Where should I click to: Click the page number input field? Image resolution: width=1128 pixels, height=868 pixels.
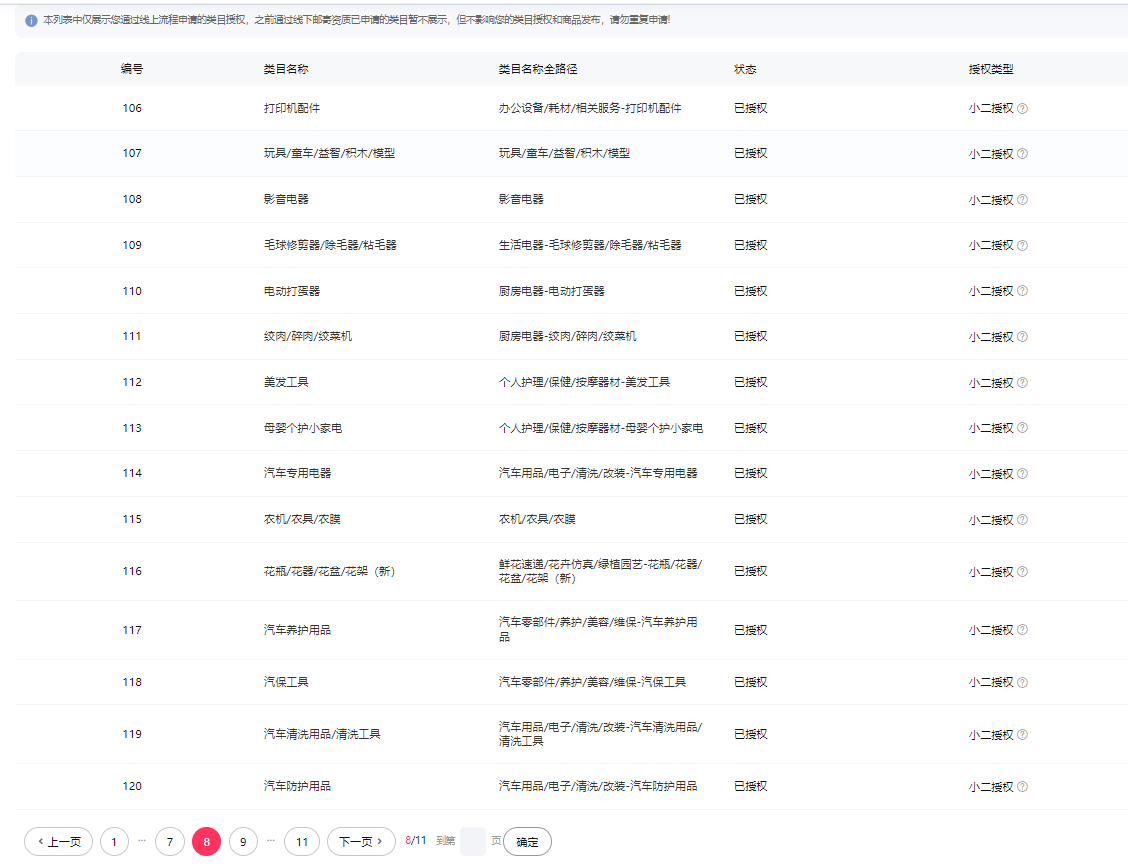473,842
